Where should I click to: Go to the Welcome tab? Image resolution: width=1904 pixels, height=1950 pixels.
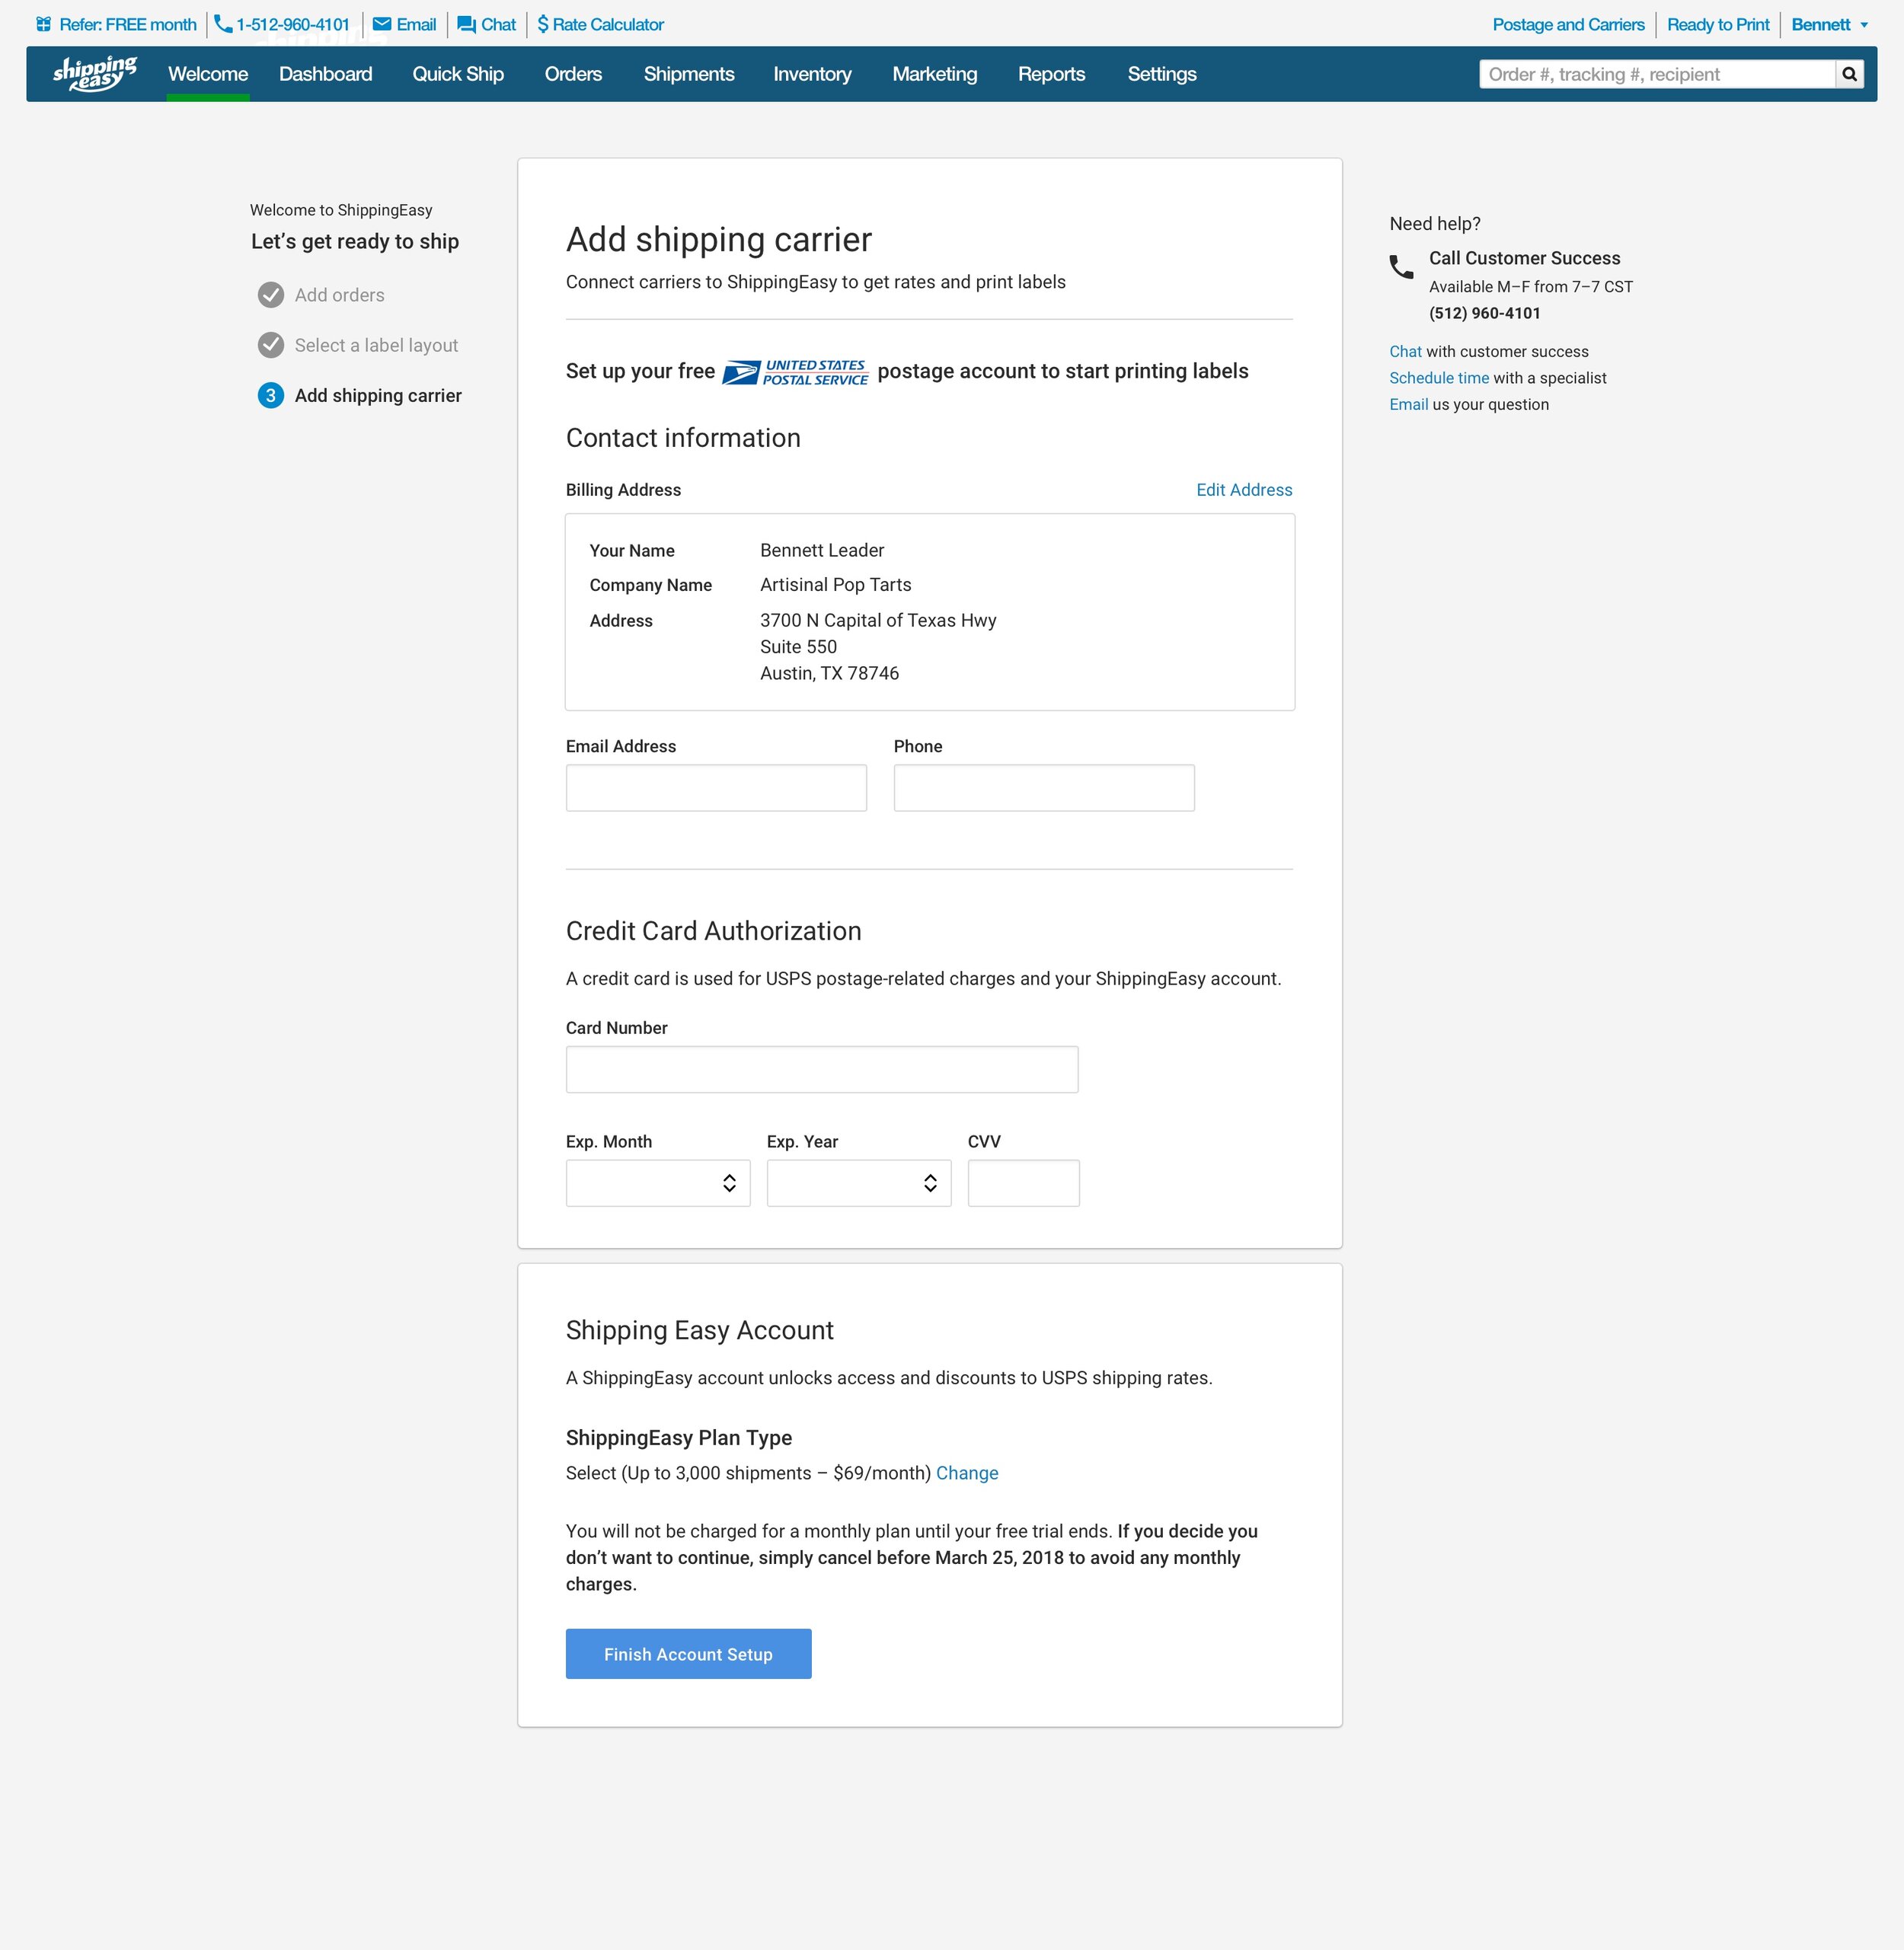[x=208, y=74]
